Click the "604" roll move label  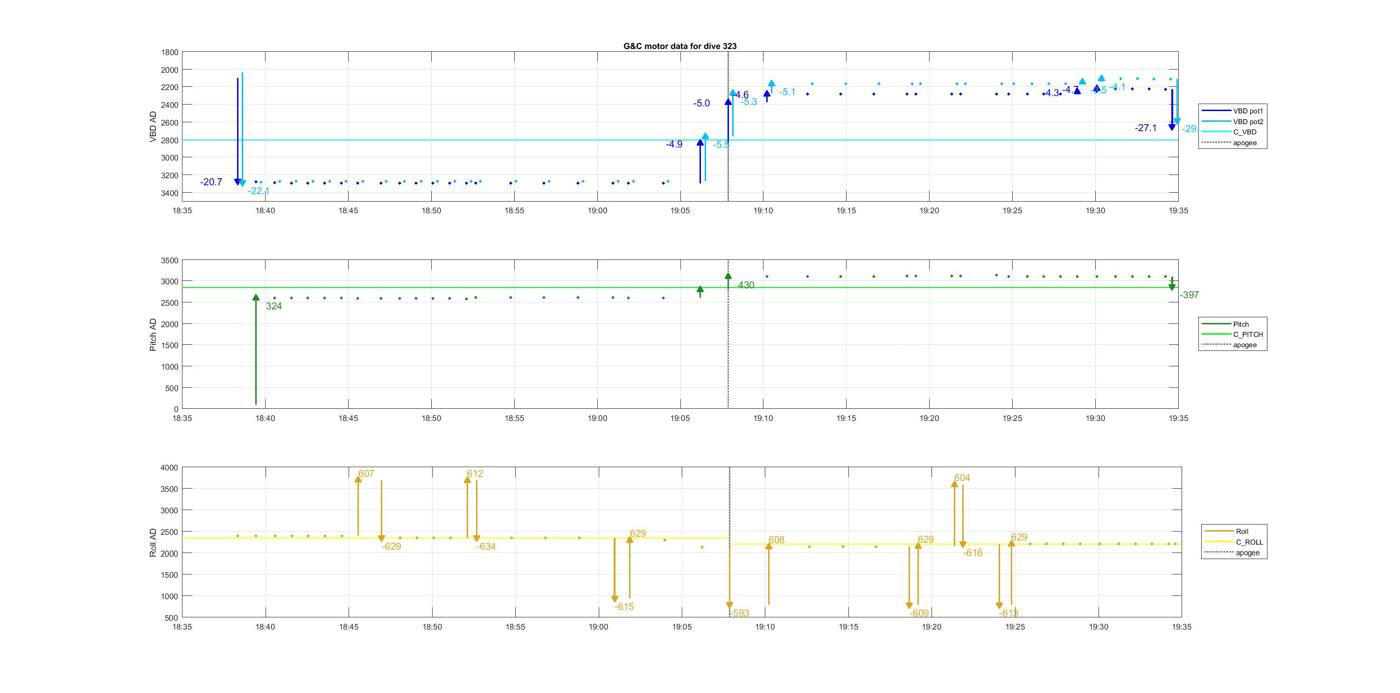point(962,478)
